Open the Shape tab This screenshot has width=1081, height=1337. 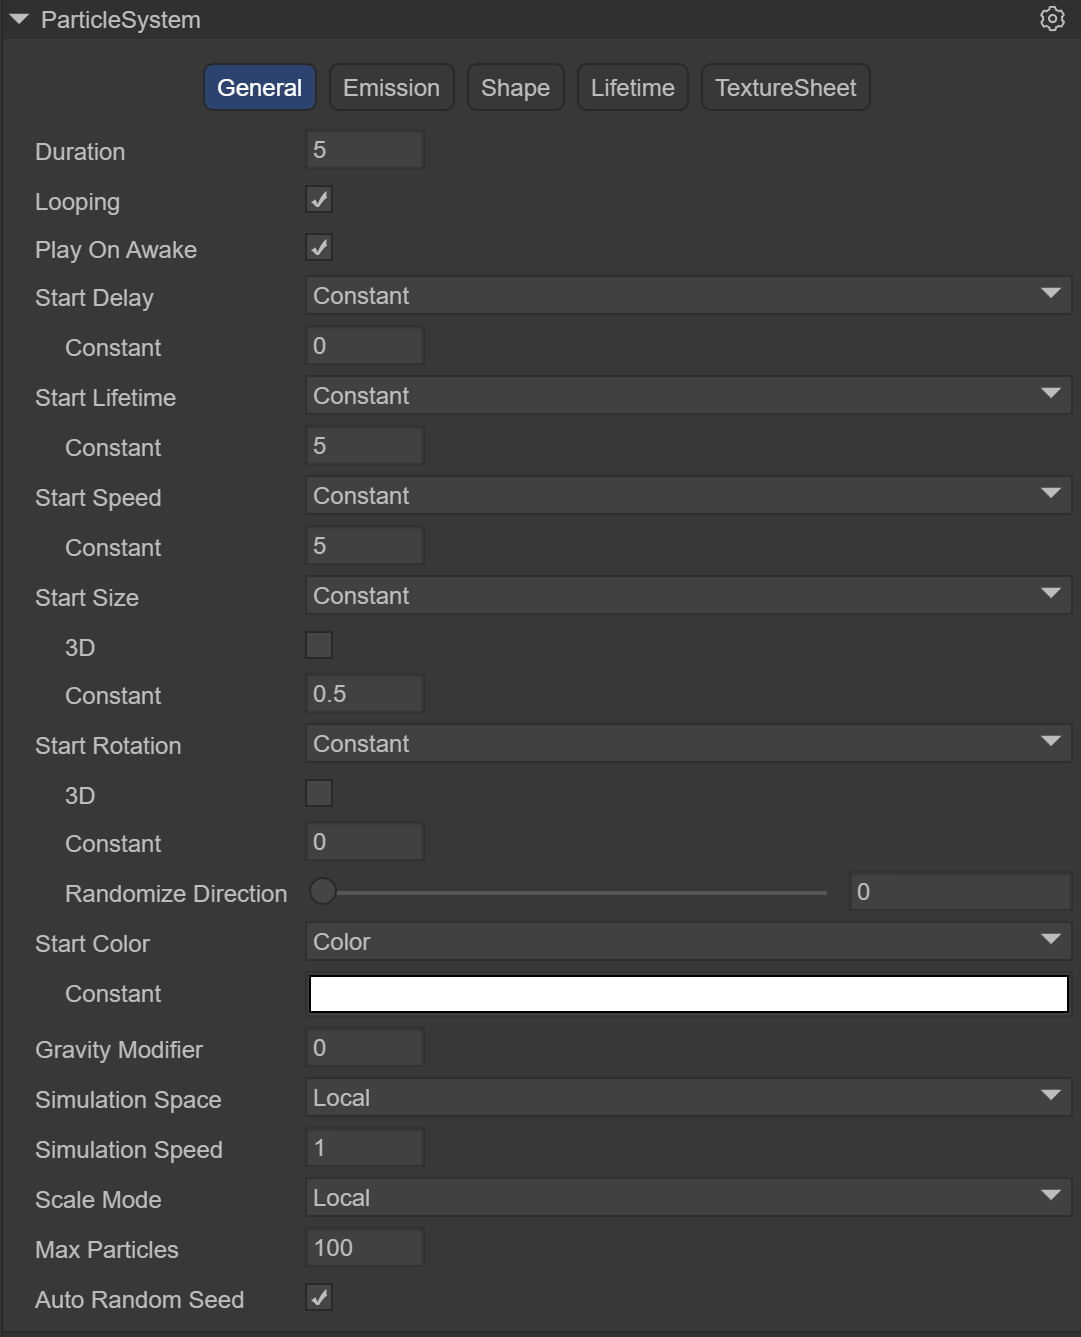point(515,88)
